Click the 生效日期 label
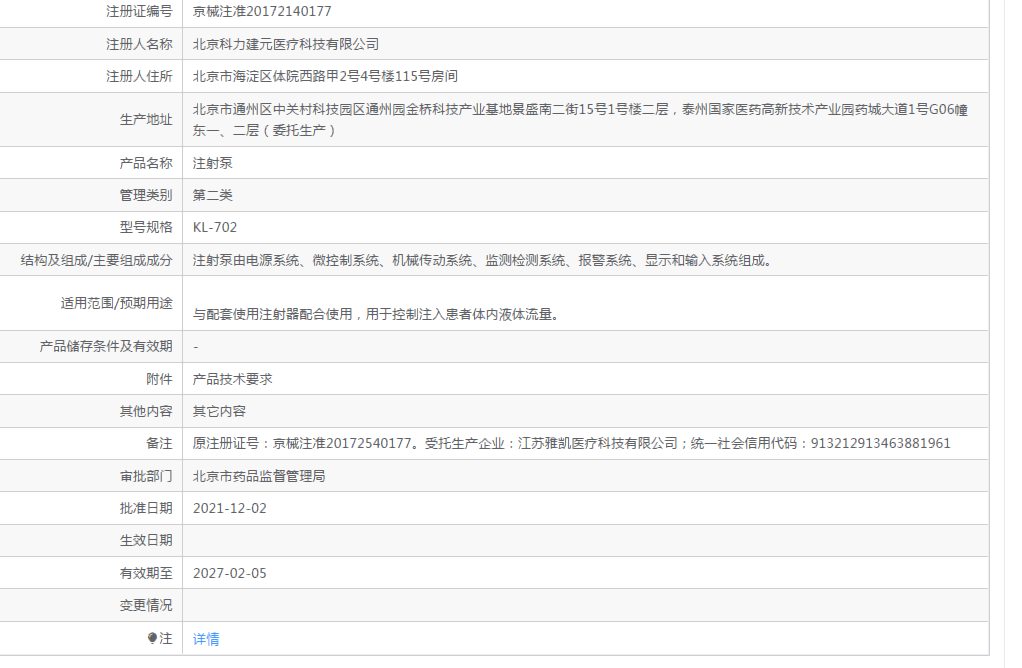This screenshot has width=1022, height=668. (146, 540)
